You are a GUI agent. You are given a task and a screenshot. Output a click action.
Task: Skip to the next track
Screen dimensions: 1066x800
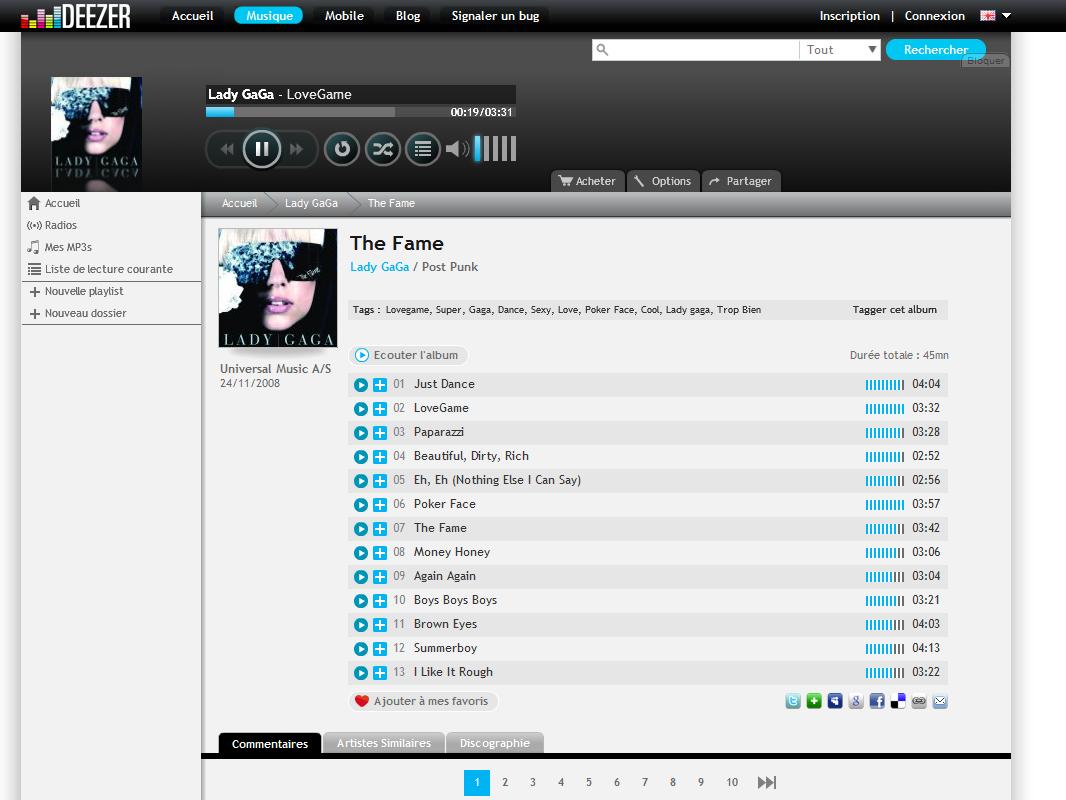pos(296,149)
